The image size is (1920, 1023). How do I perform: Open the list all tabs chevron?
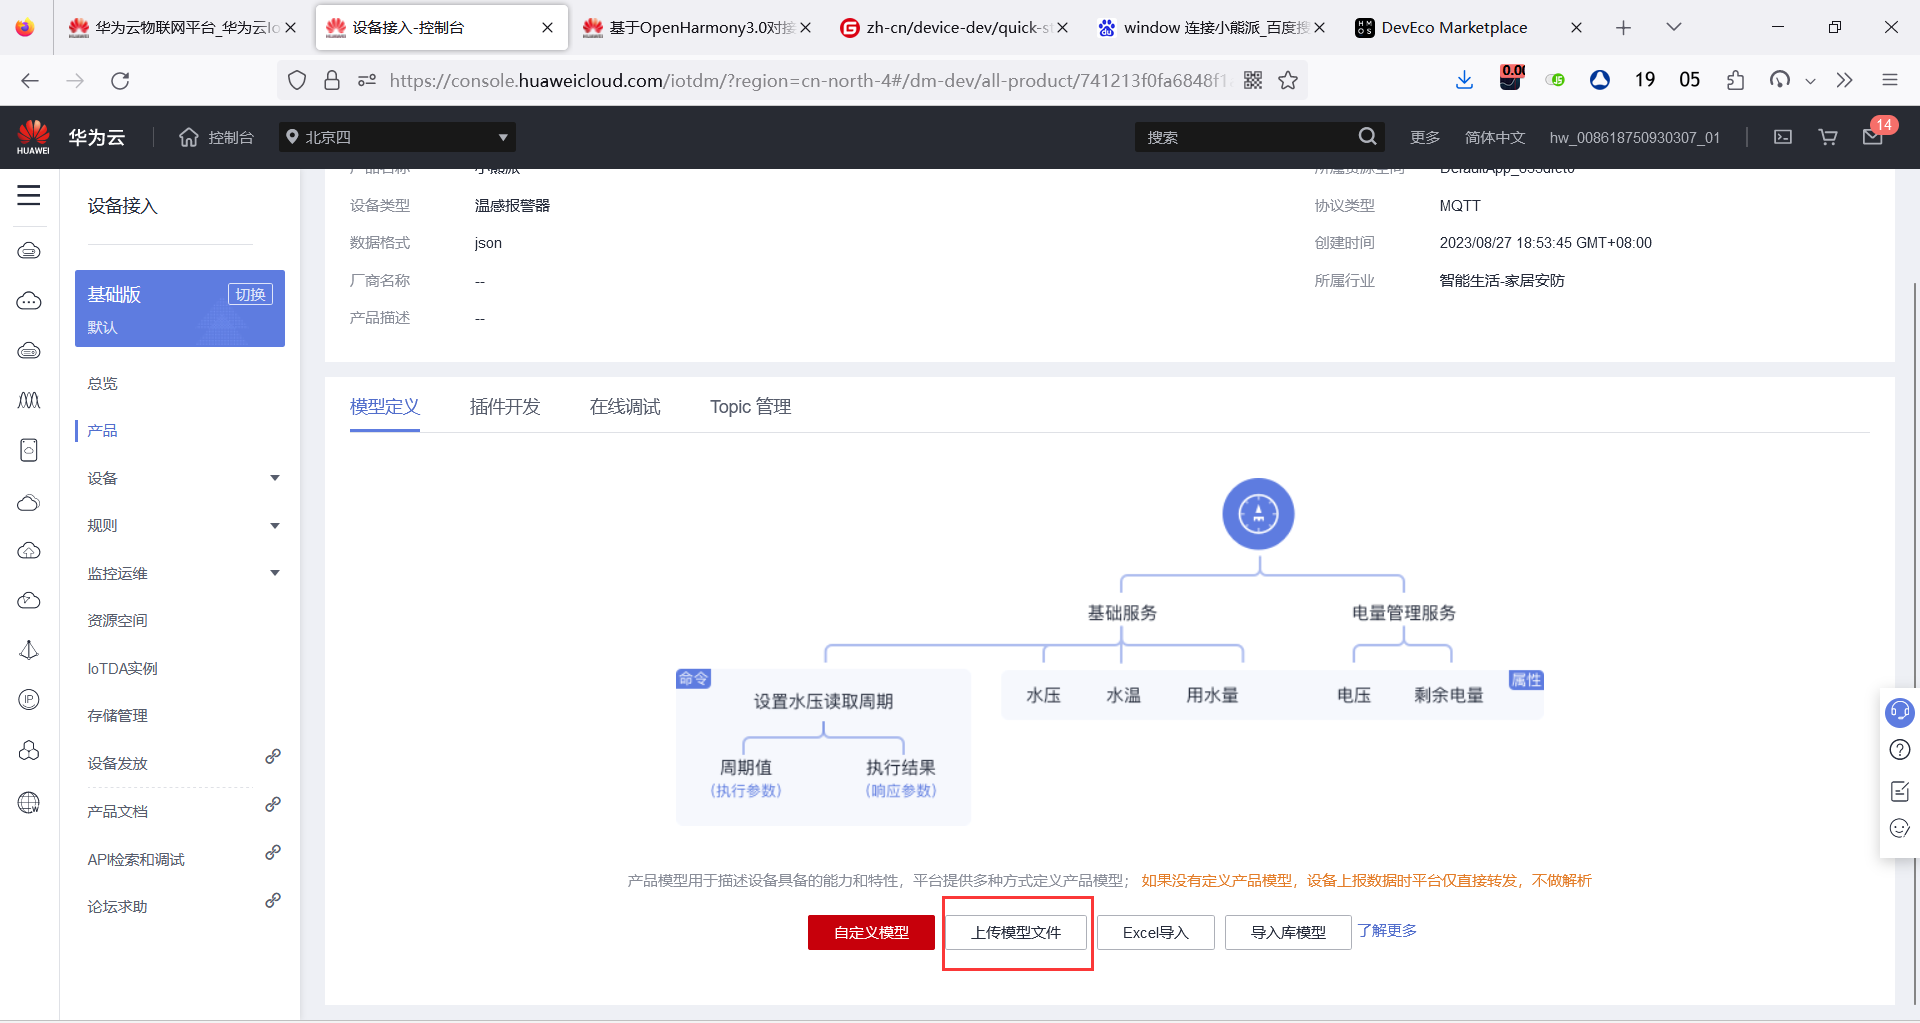1674,28
